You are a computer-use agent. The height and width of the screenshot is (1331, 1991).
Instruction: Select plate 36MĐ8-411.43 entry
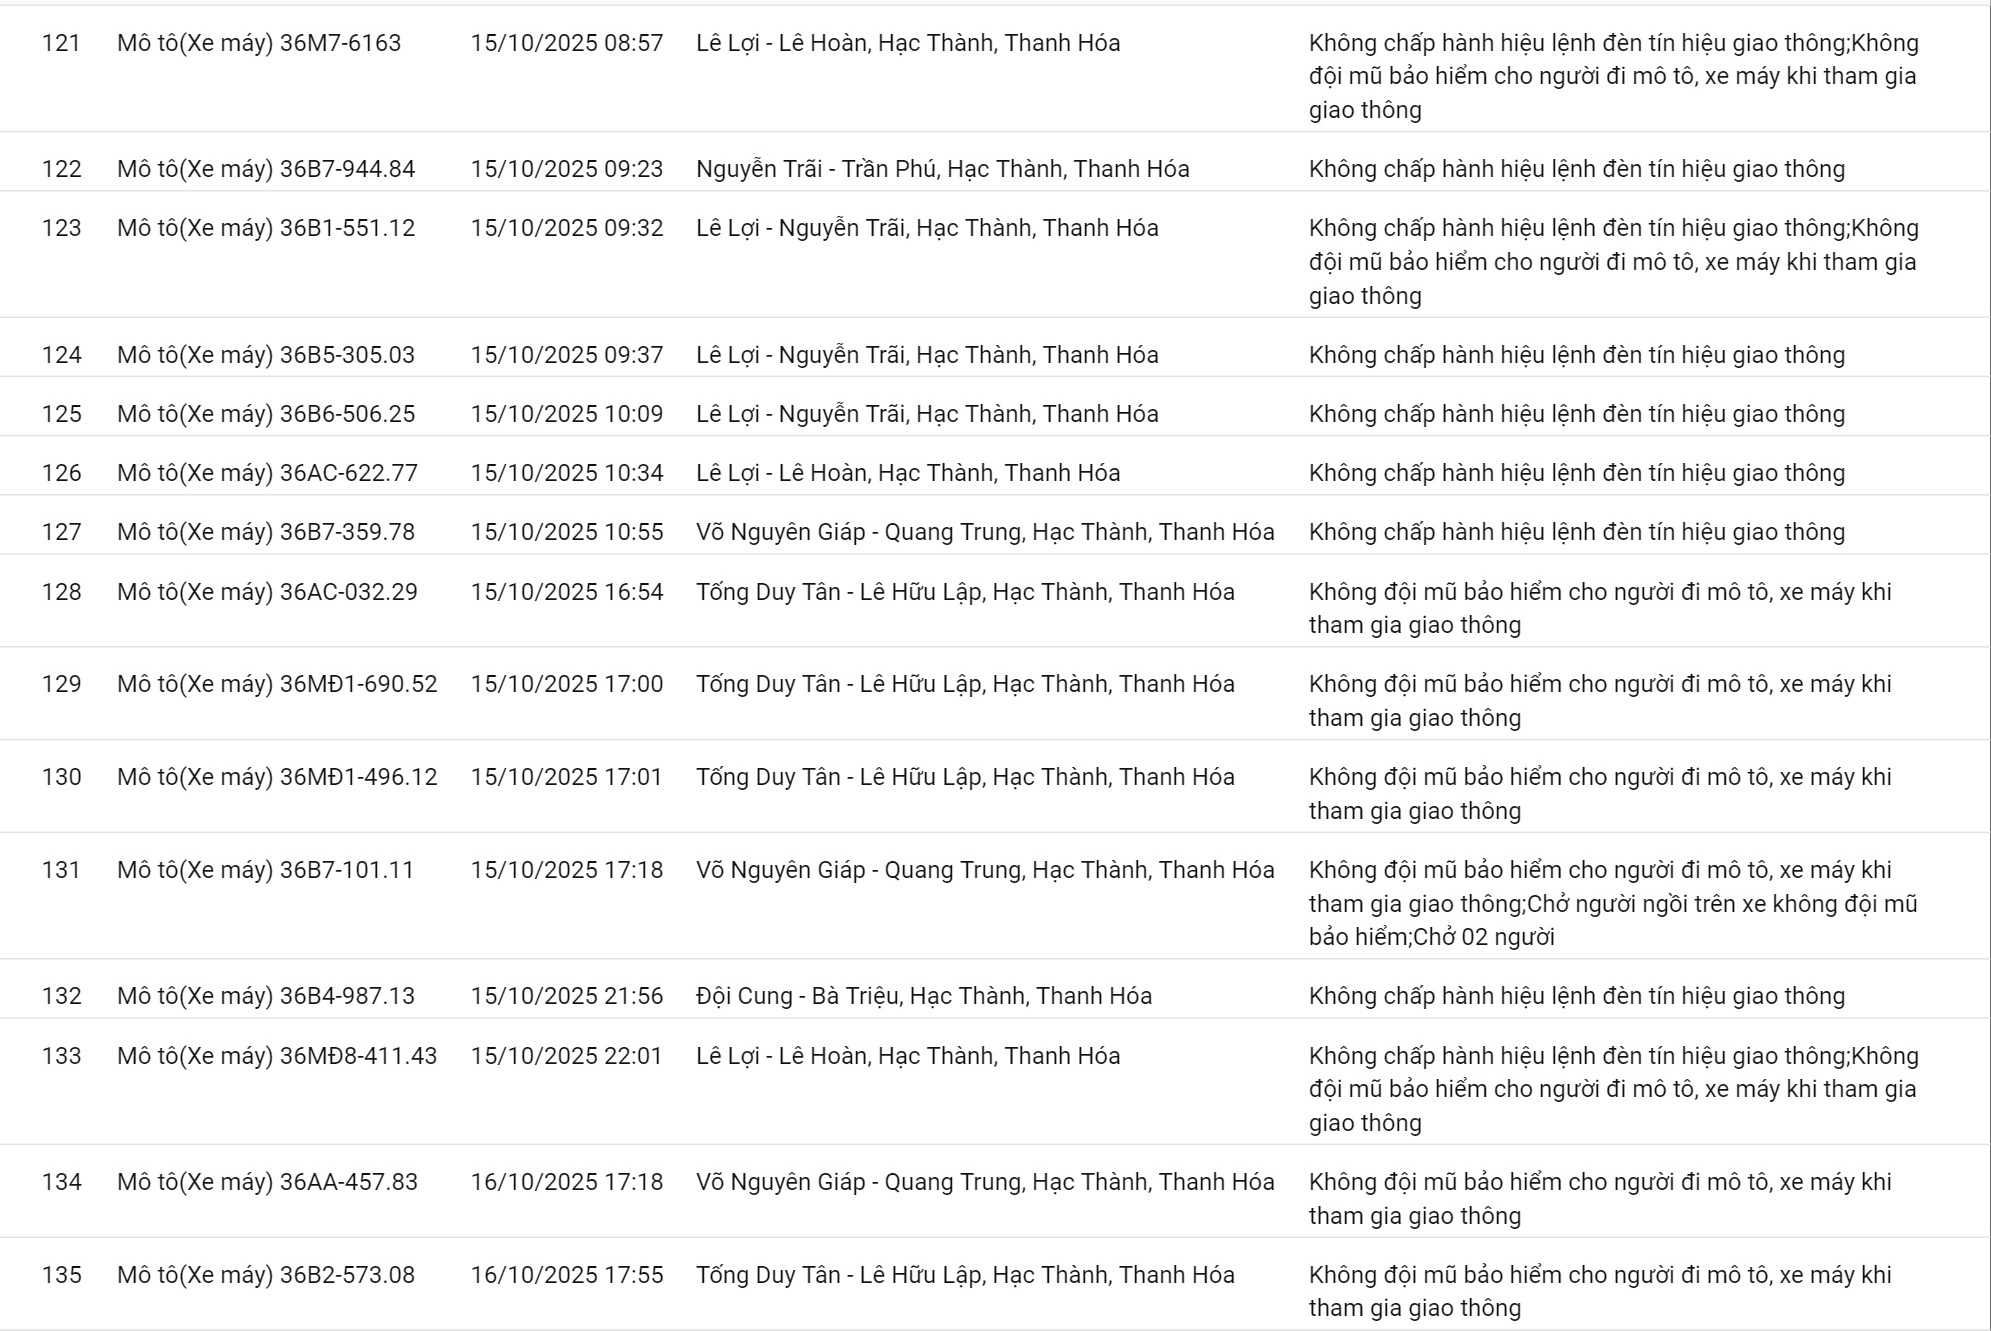pos(277,1056)
